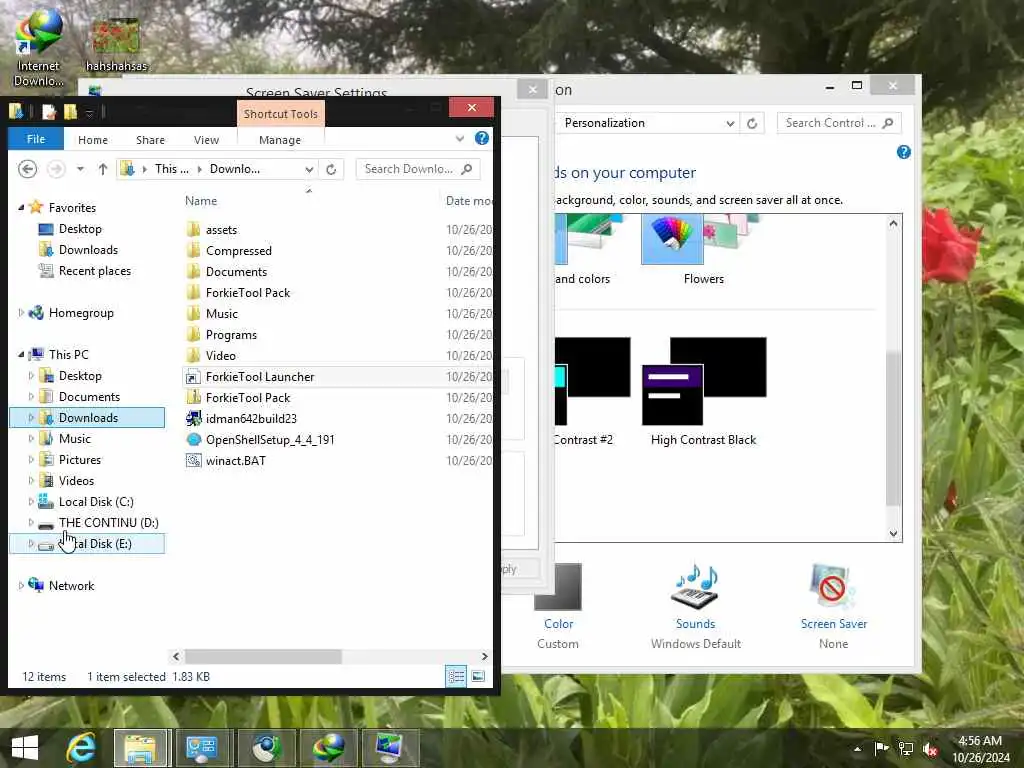
Task: Click the Shortcut Tools contextual tab
Action: pos(281,114)
